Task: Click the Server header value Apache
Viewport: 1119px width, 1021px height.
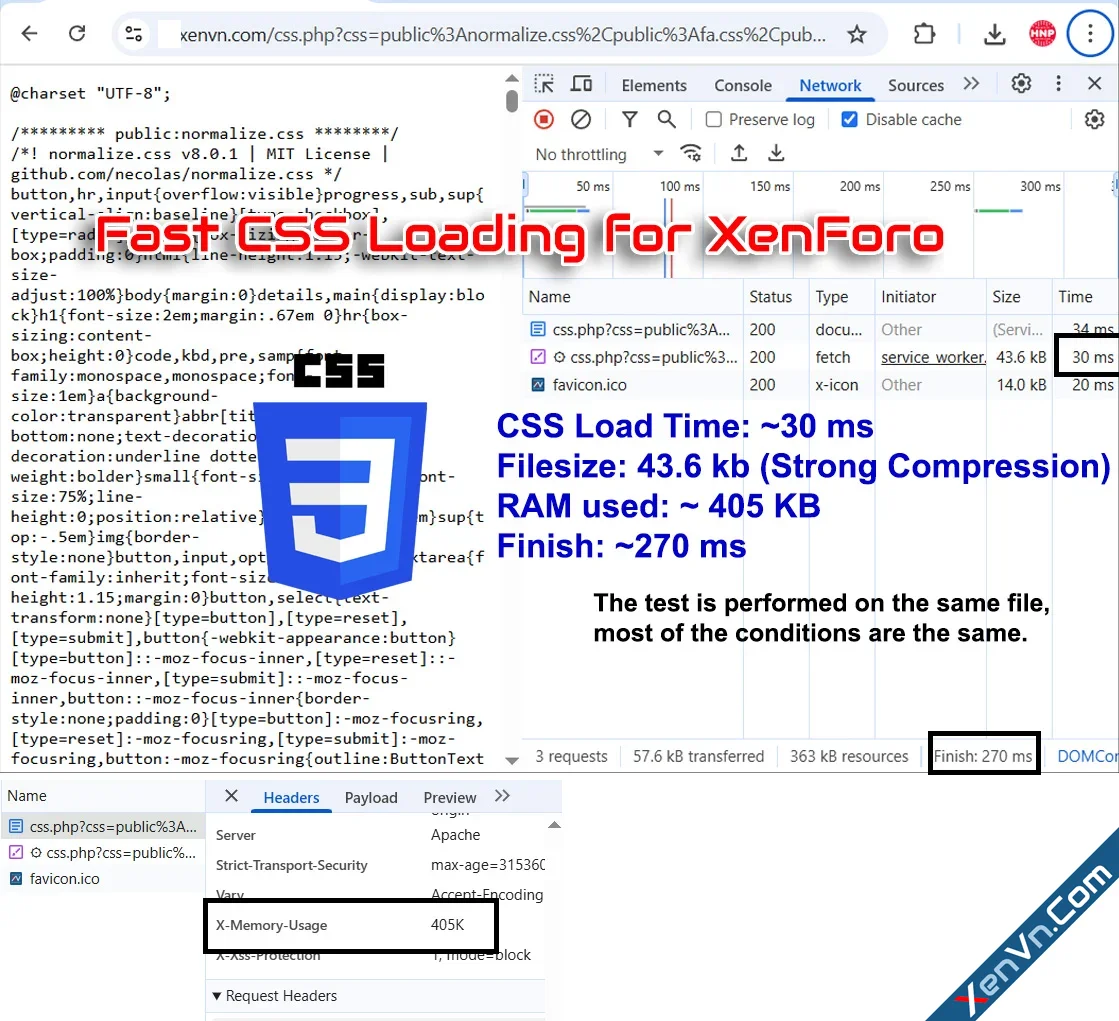Action: [455, 835]
